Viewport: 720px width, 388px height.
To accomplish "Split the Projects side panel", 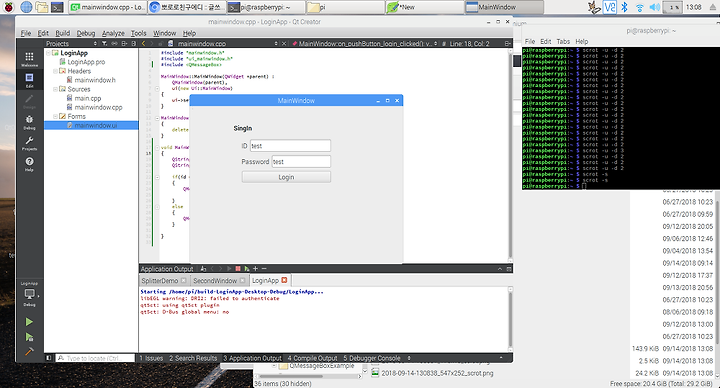I will [124, 43].
